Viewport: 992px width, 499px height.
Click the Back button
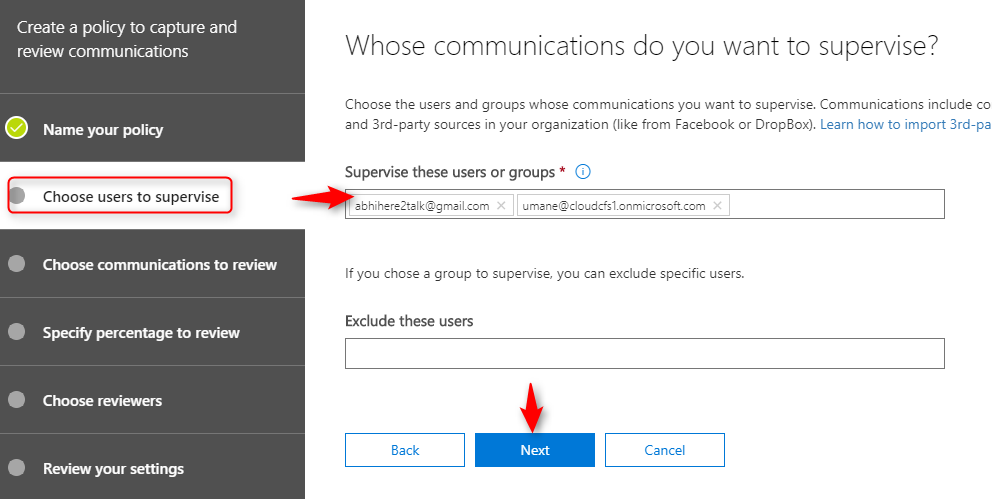tap(405, 450)
